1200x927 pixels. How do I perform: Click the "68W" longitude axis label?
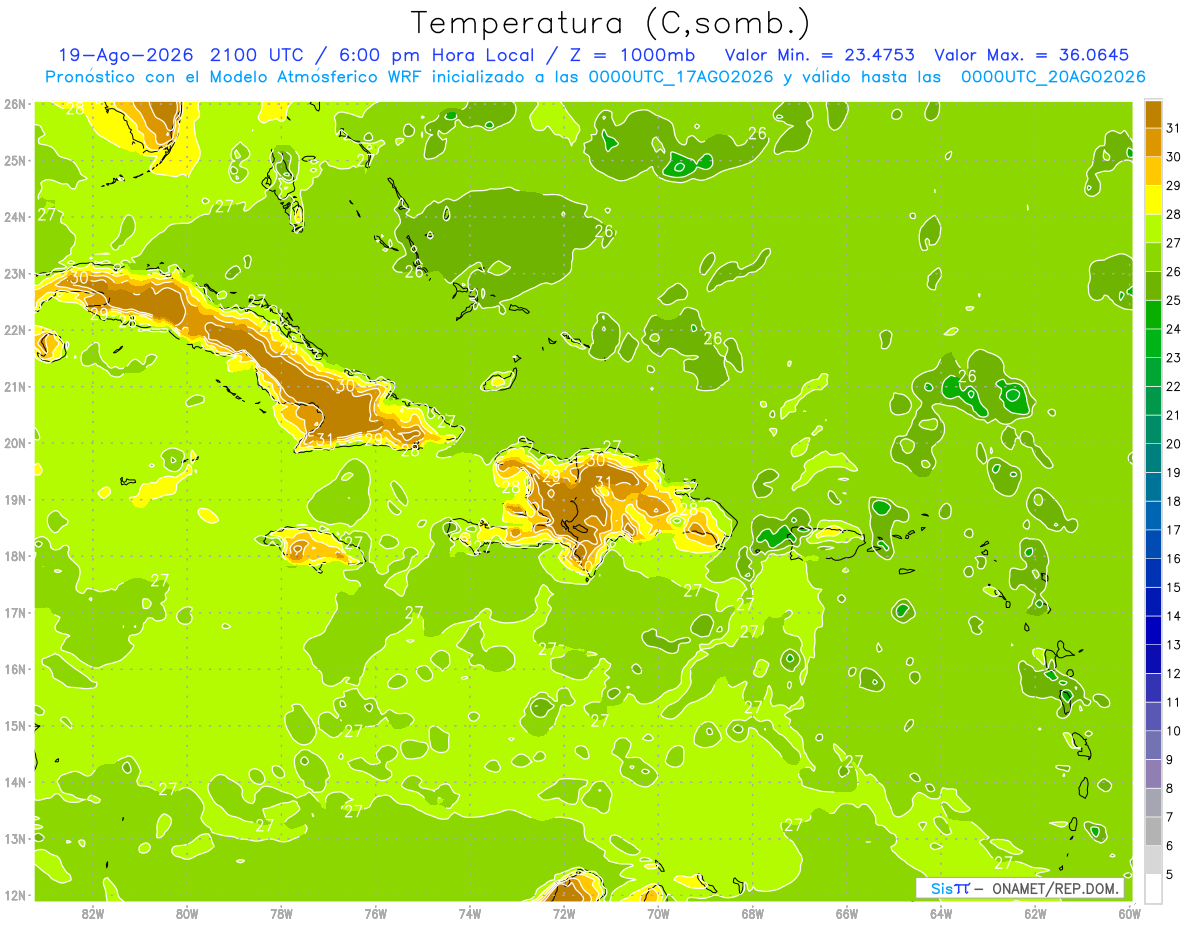[752, 913]
